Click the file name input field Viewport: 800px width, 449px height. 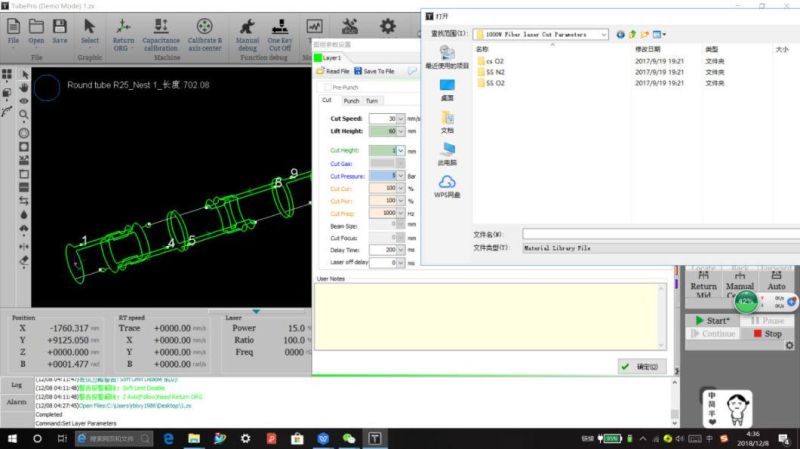pos(661,234)
